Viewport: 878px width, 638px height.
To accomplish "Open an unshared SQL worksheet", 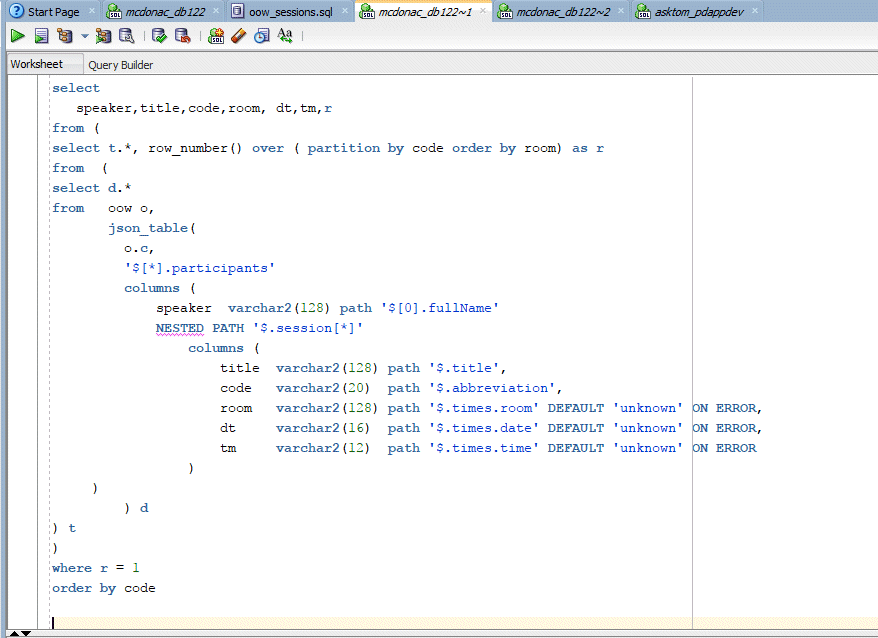I will 216,36.
